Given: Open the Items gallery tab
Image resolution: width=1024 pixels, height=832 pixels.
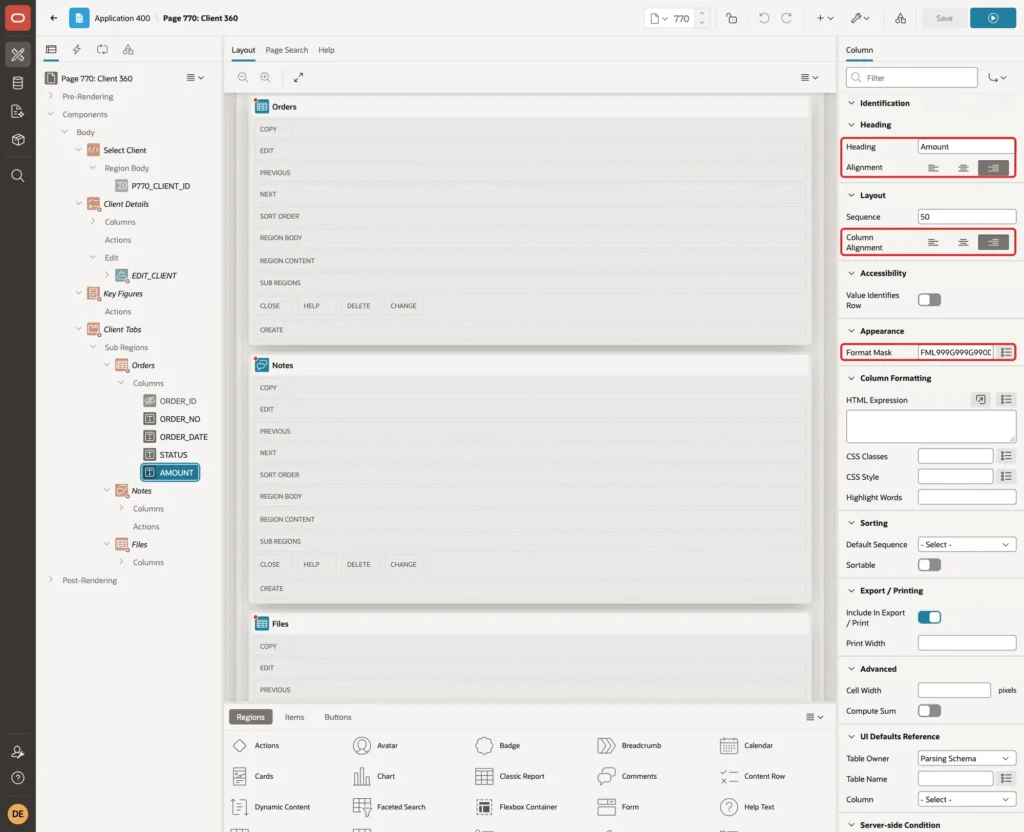Looking at the screenshot, I should (295, 717).
